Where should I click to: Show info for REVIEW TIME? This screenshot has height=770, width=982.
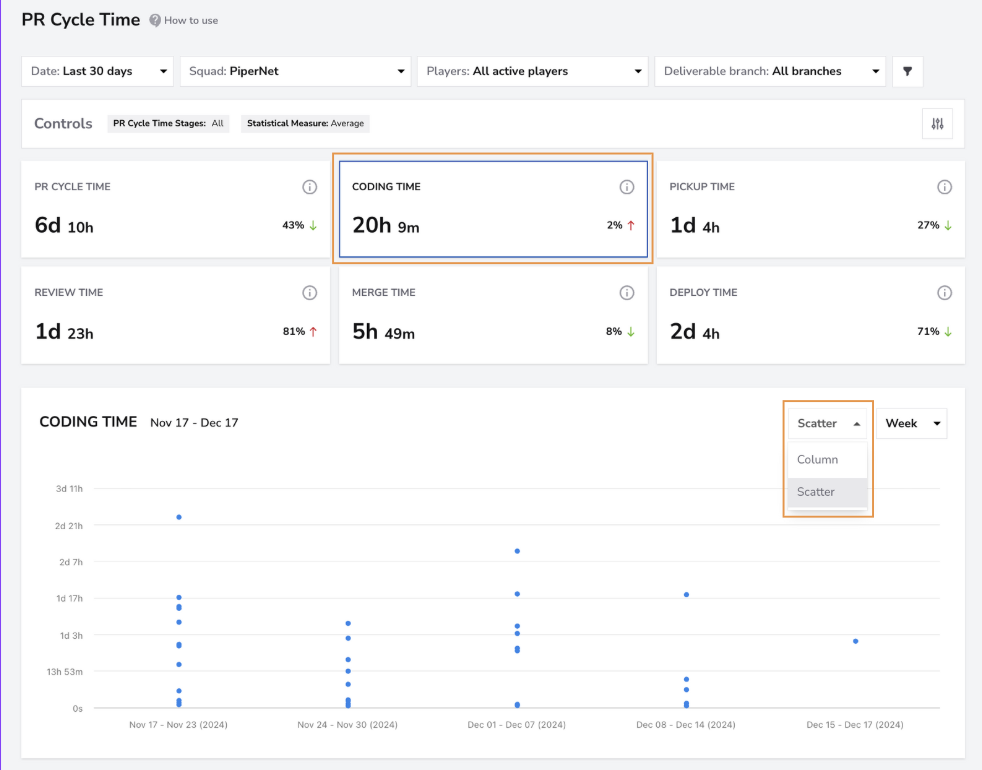[x=309, y=293]
